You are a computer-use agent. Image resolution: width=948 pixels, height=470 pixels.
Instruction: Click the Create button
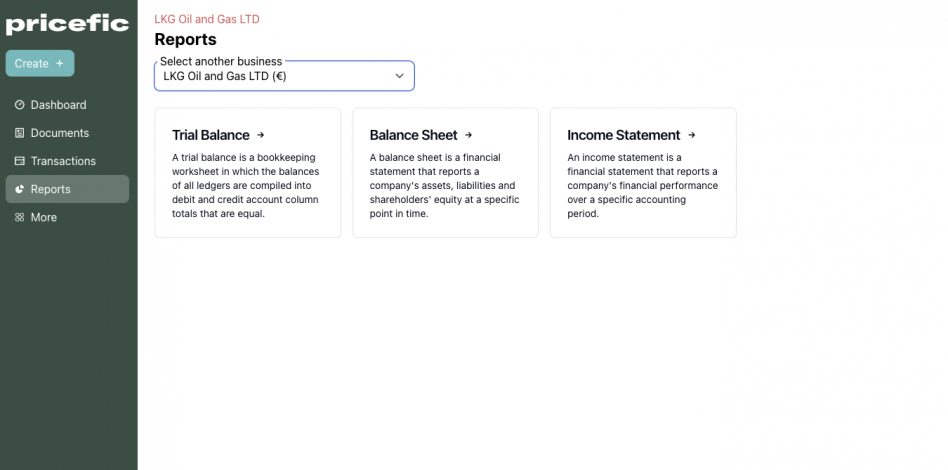click(x=40, y=64)
